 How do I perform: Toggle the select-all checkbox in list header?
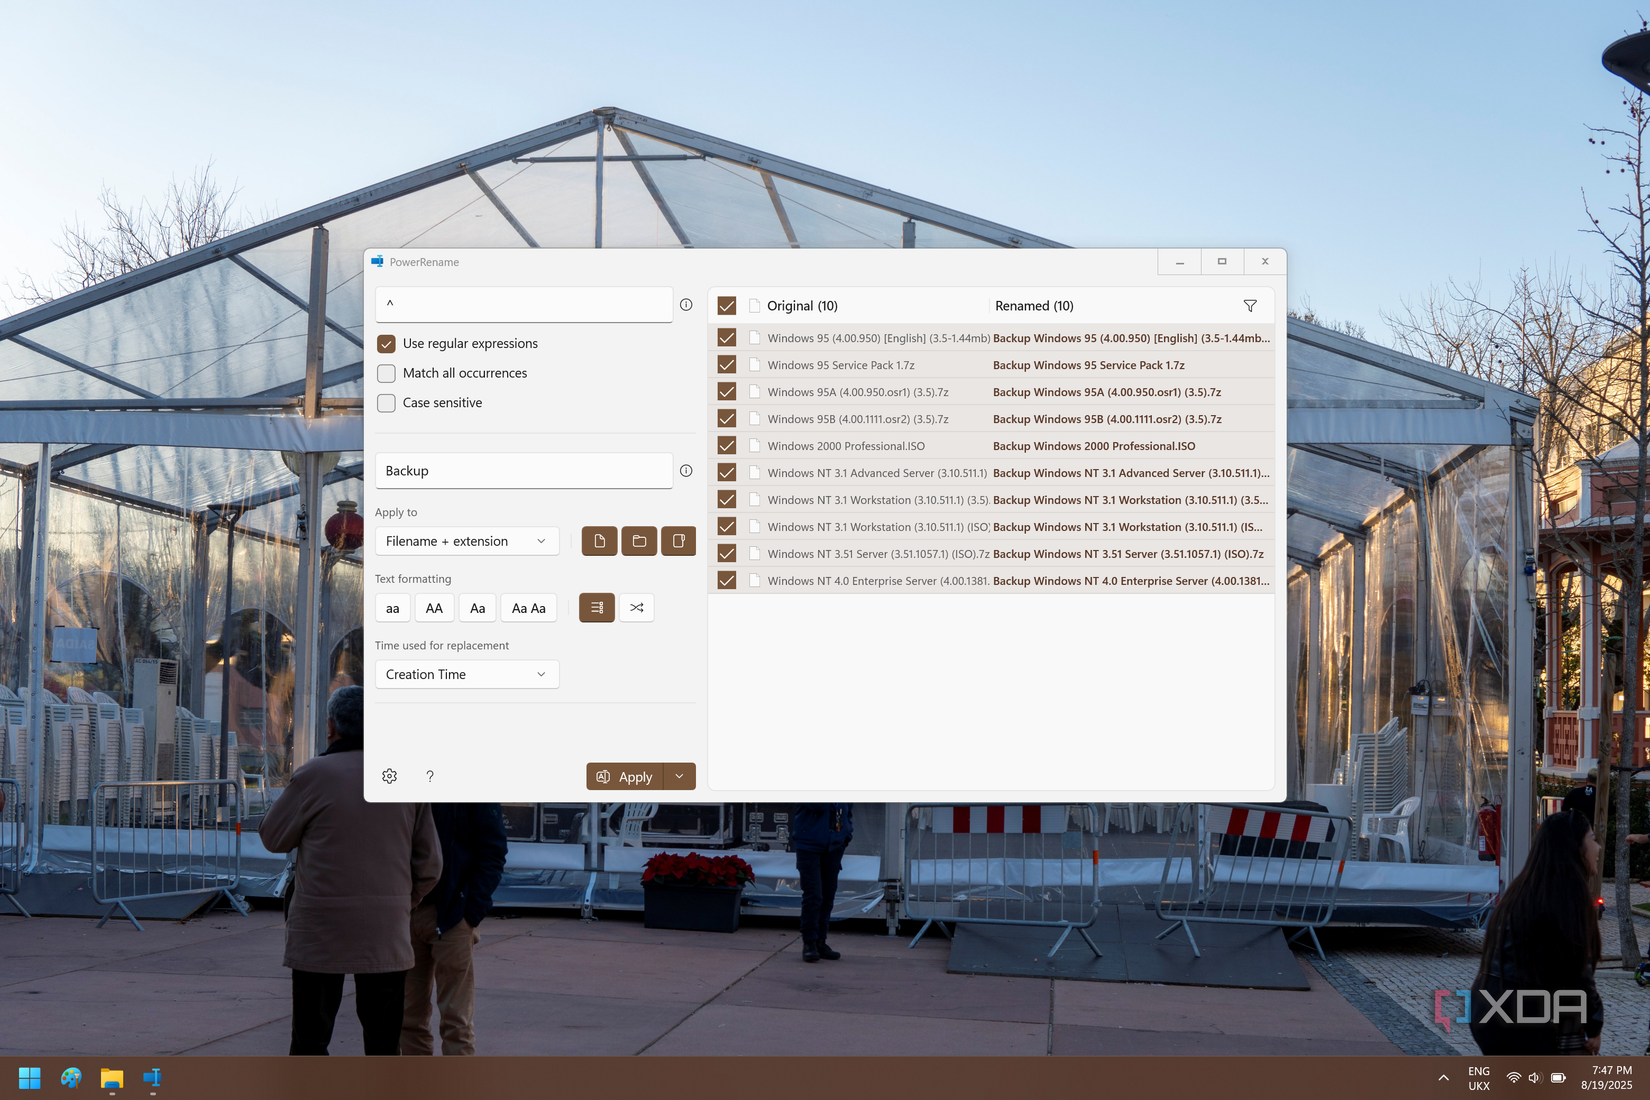click(x=727, y=306)
